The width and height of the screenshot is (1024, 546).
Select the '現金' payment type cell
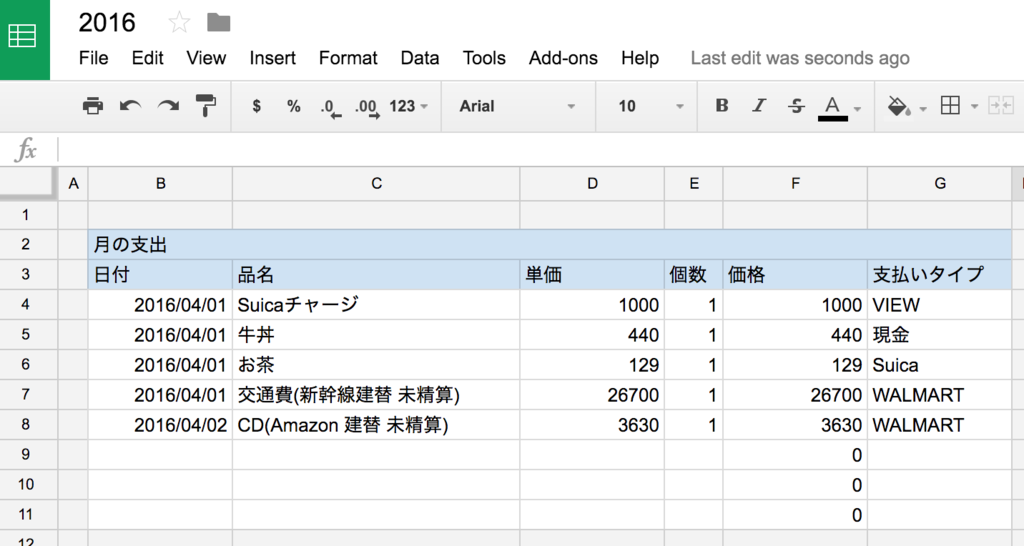coord(940,334)
